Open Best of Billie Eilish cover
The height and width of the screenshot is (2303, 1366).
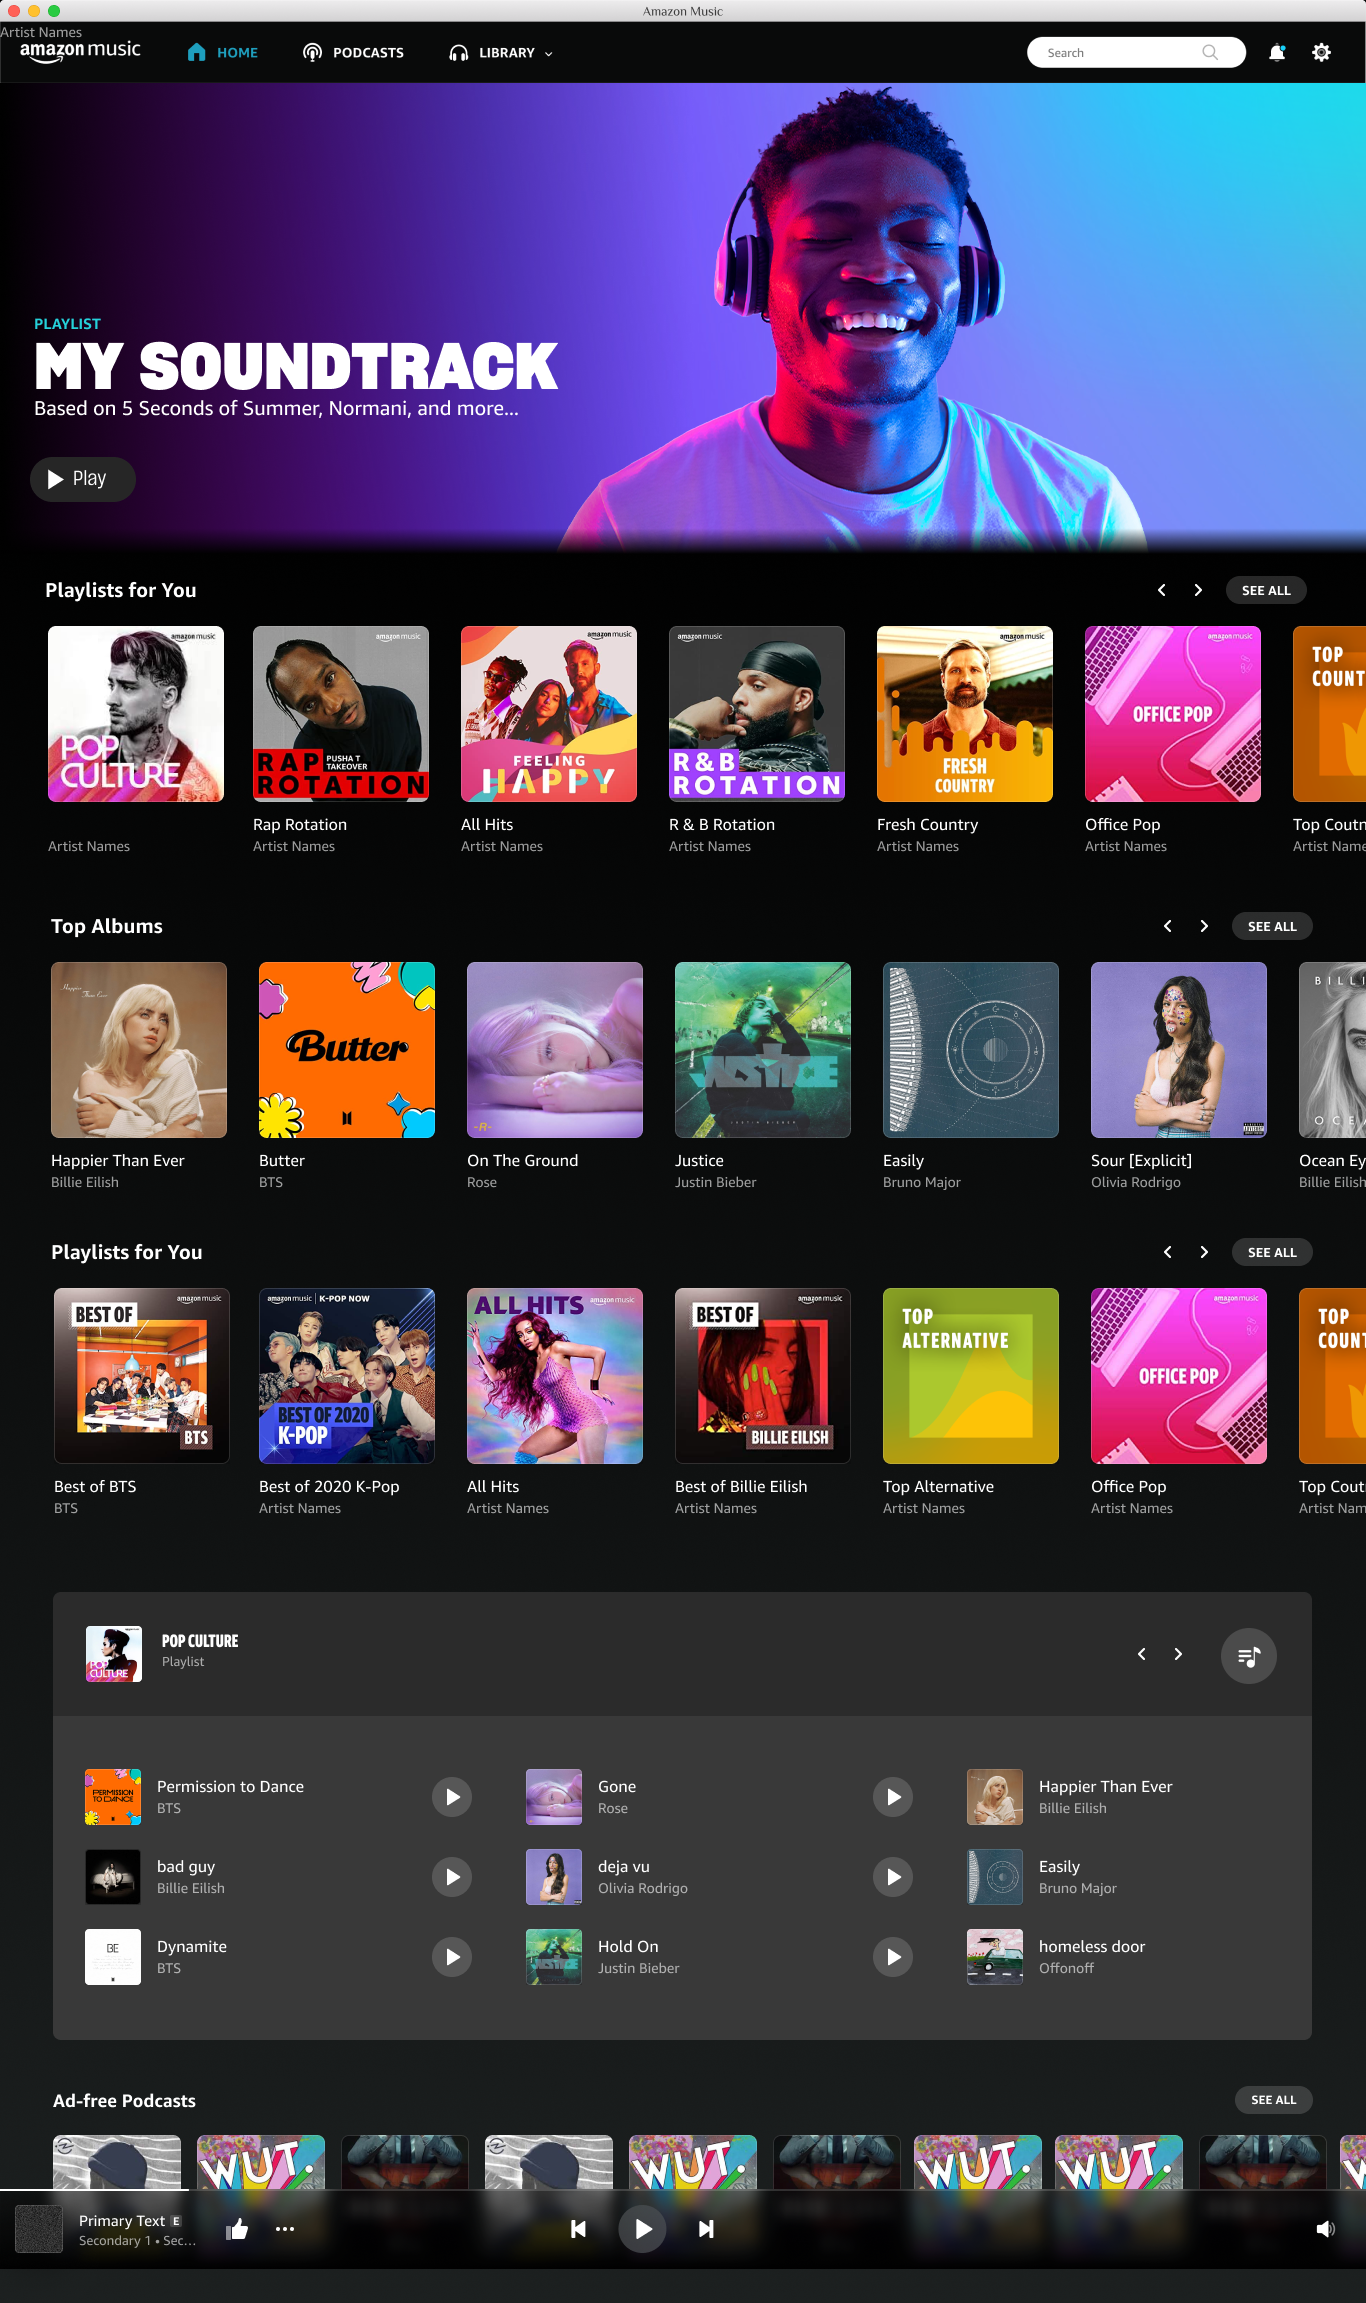pyautogui.click(x=763, y=1376)
